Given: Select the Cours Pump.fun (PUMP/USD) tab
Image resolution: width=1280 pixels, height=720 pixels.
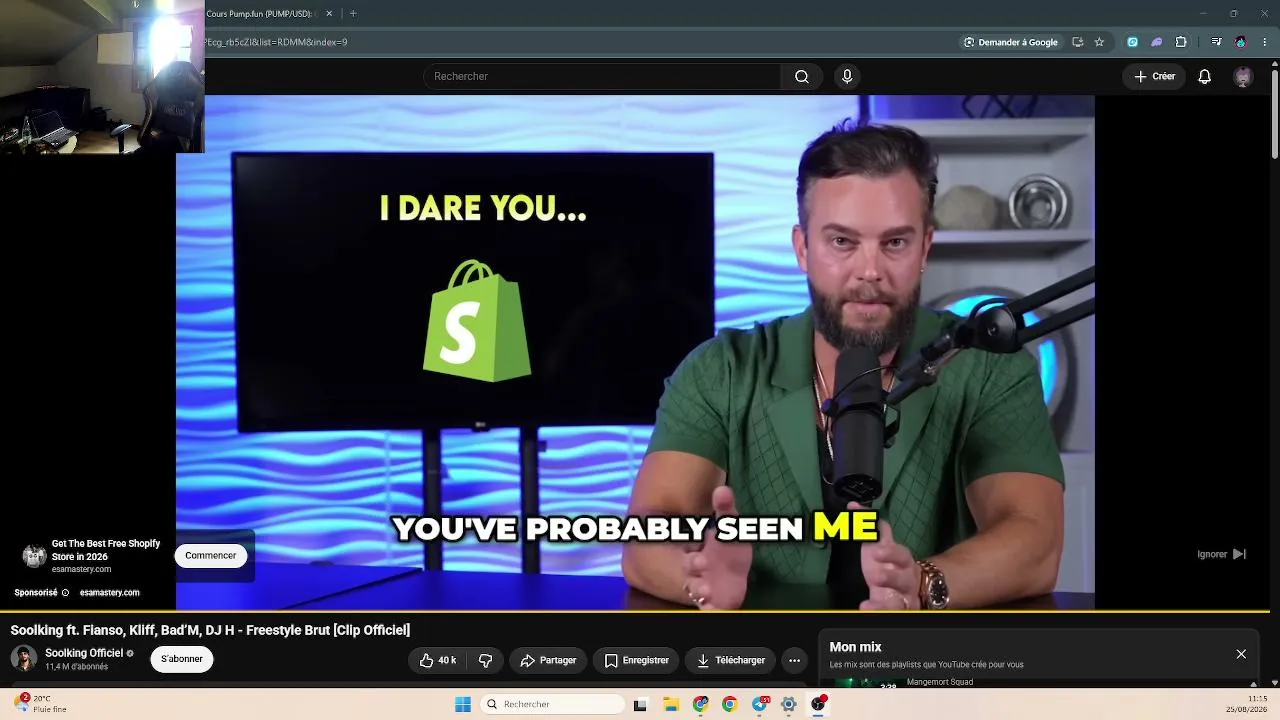Looking at the screenshot, I should pyautogui.click(x=260, y=14).
